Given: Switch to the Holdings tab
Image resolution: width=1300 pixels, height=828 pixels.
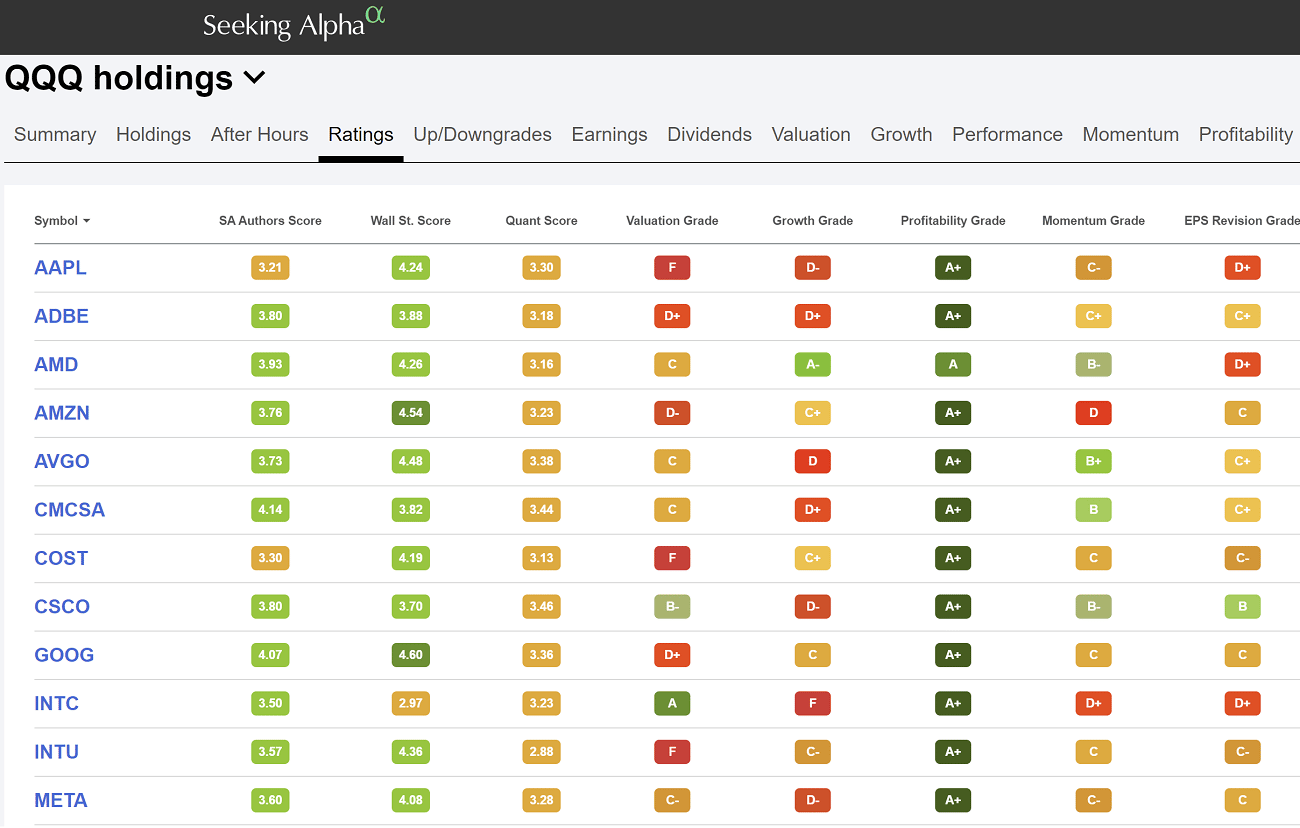Looking at the screenshot, I should point(153,134).
